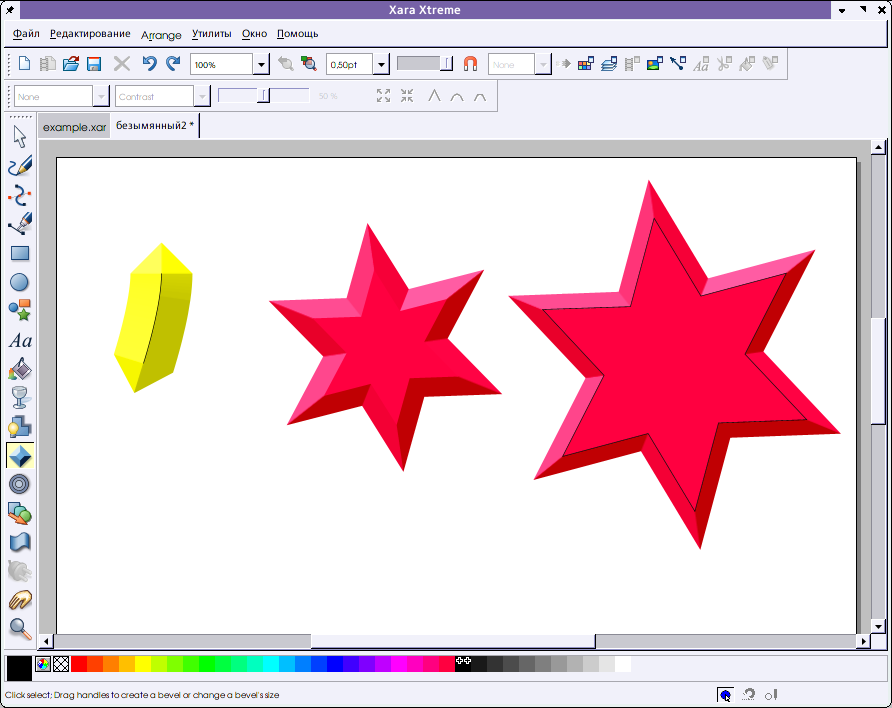The width and height of the screenshot is (892, 708).
Task: Open the Contrast bevel dropdown
Action: point(203,97)
